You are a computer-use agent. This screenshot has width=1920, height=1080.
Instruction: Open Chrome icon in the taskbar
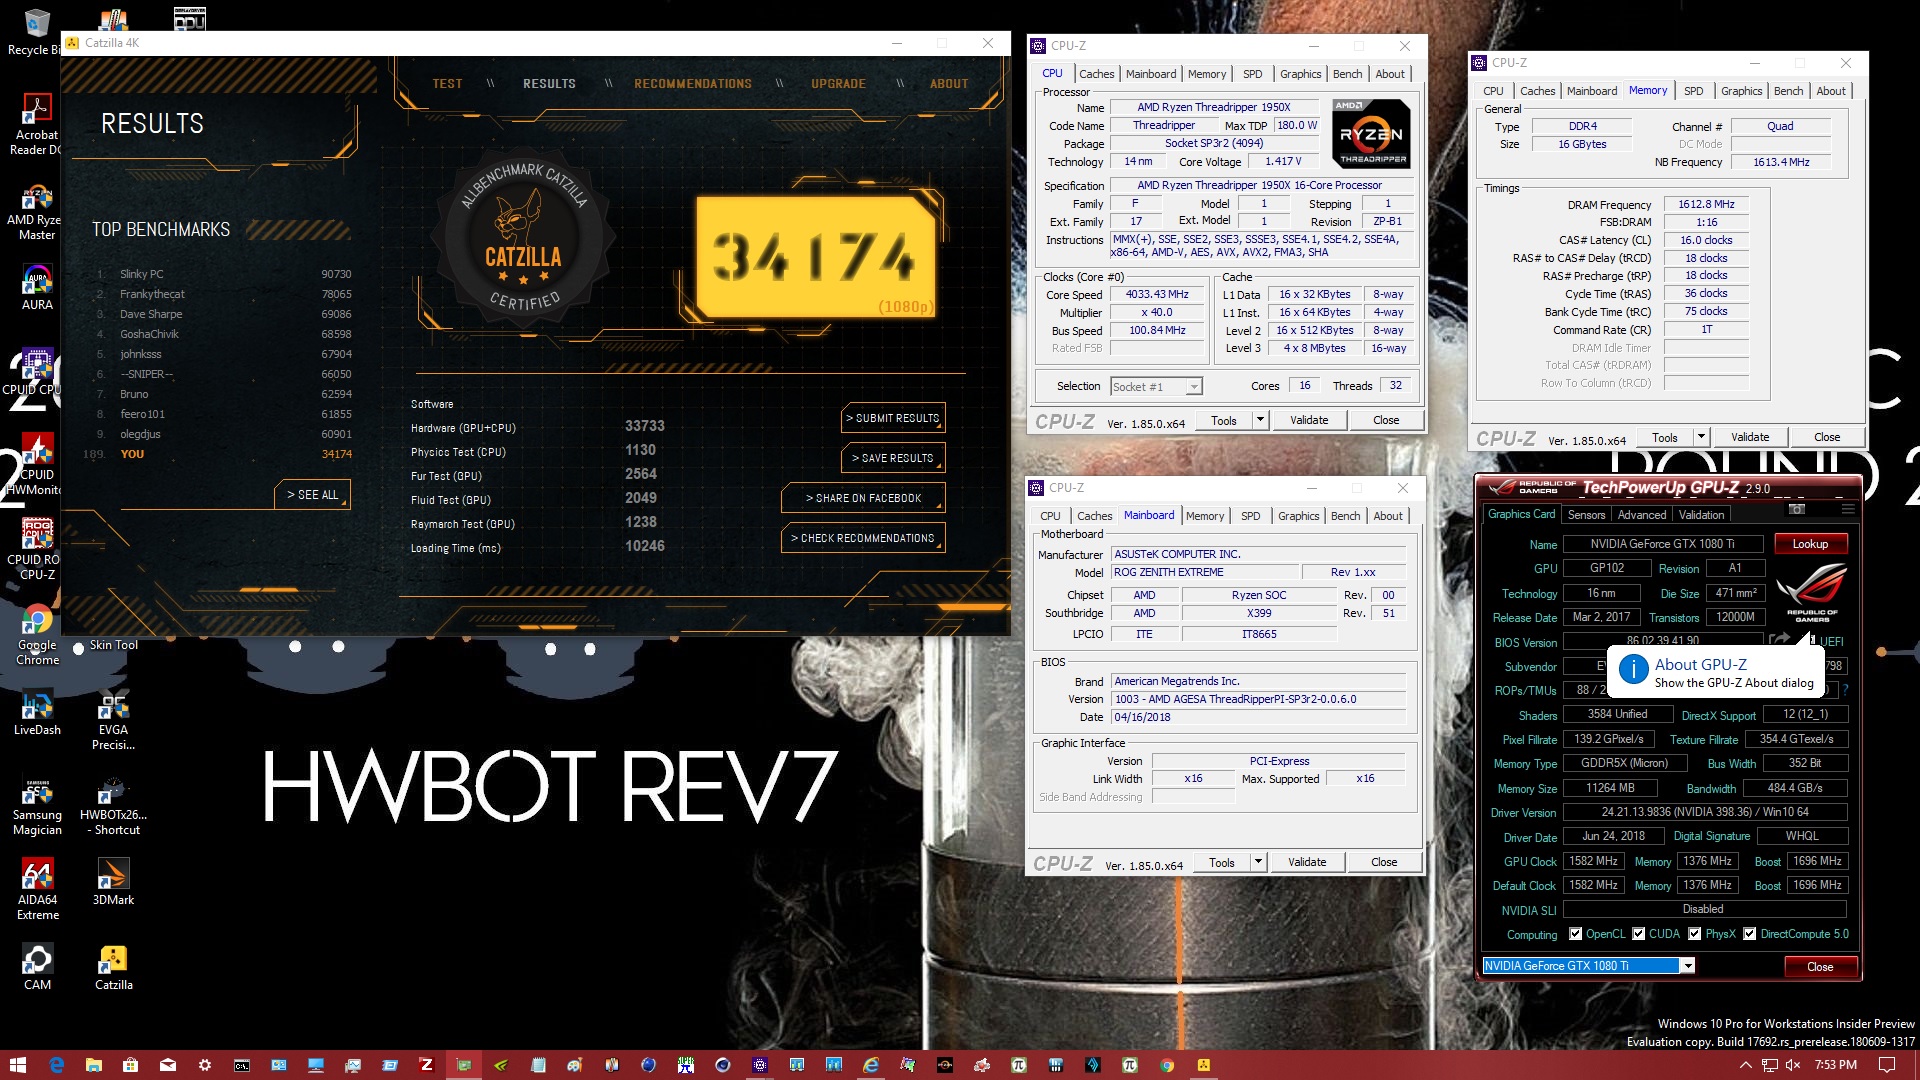point(1166,1065)
